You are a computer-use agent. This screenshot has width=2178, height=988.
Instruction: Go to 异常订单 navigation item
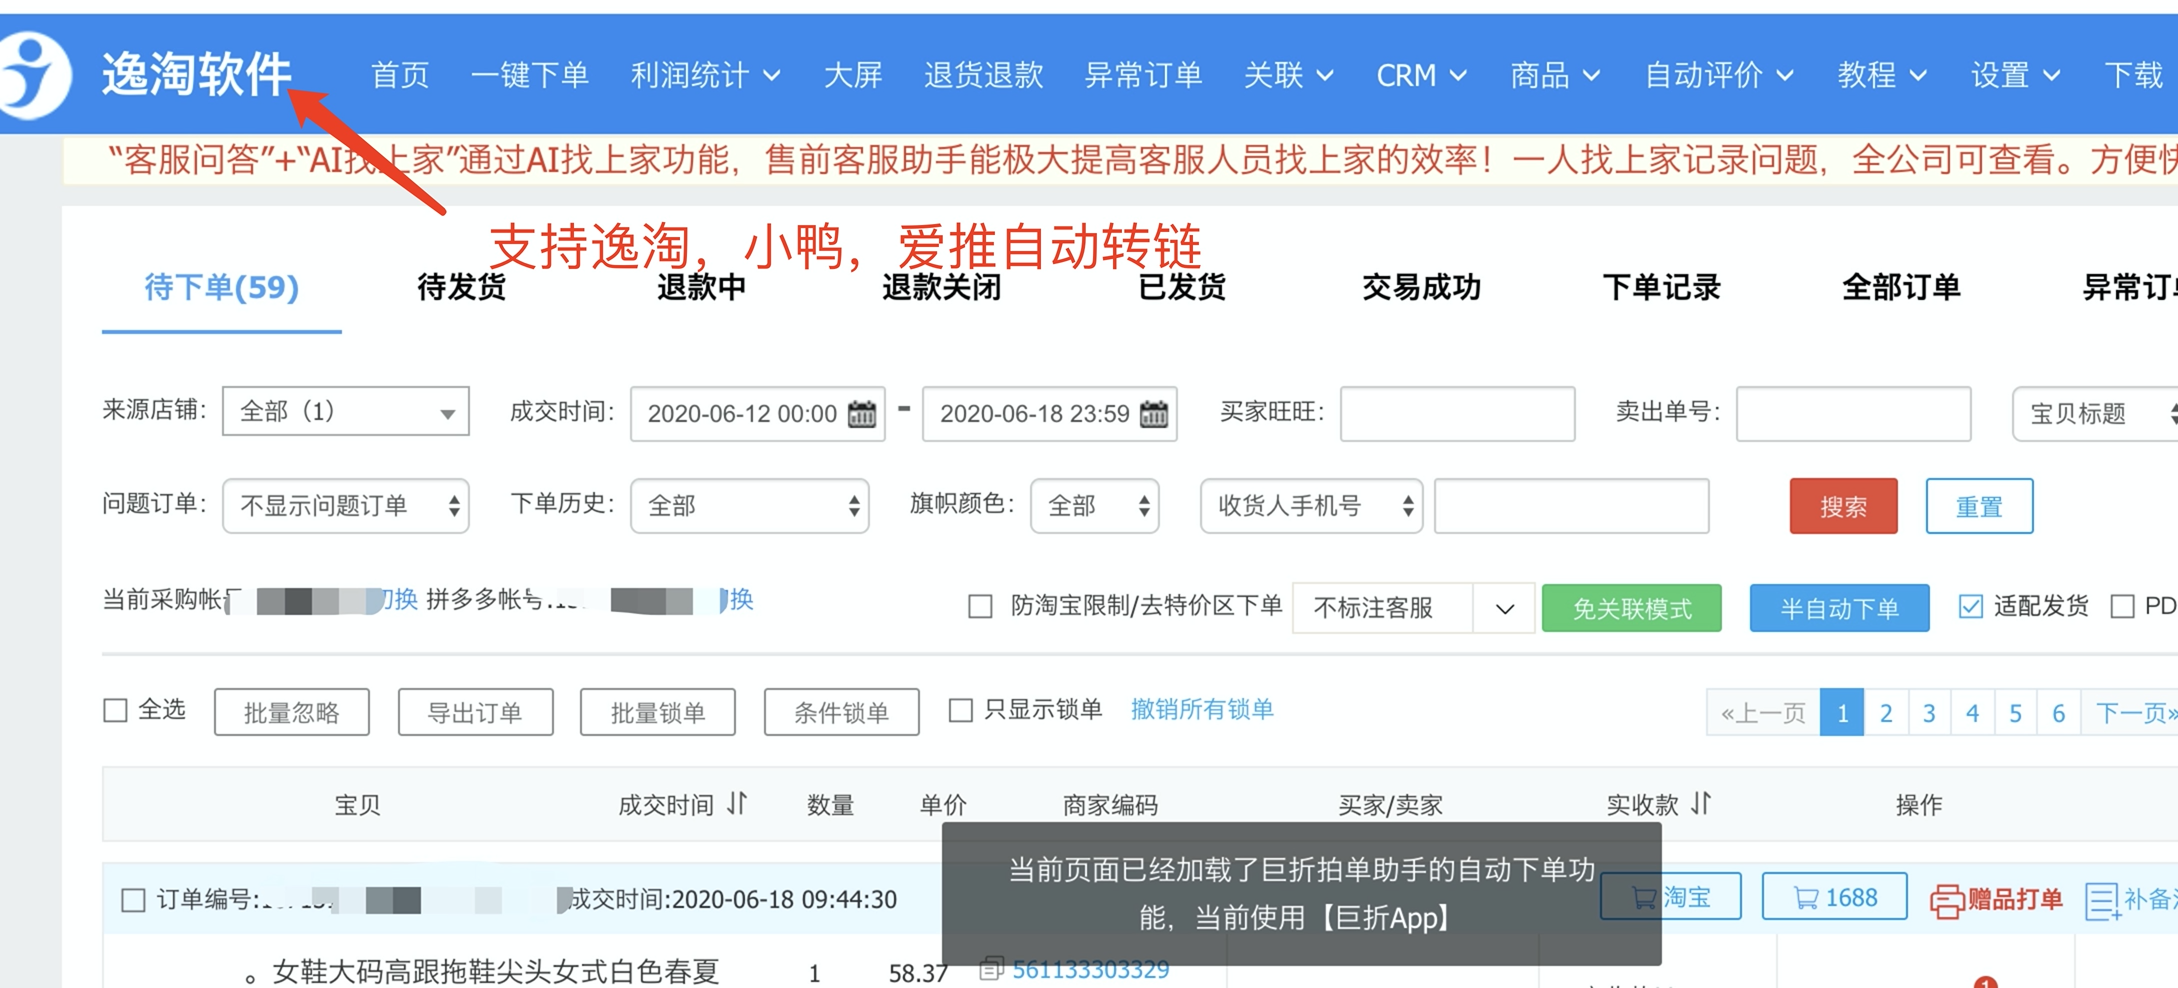1144,75
